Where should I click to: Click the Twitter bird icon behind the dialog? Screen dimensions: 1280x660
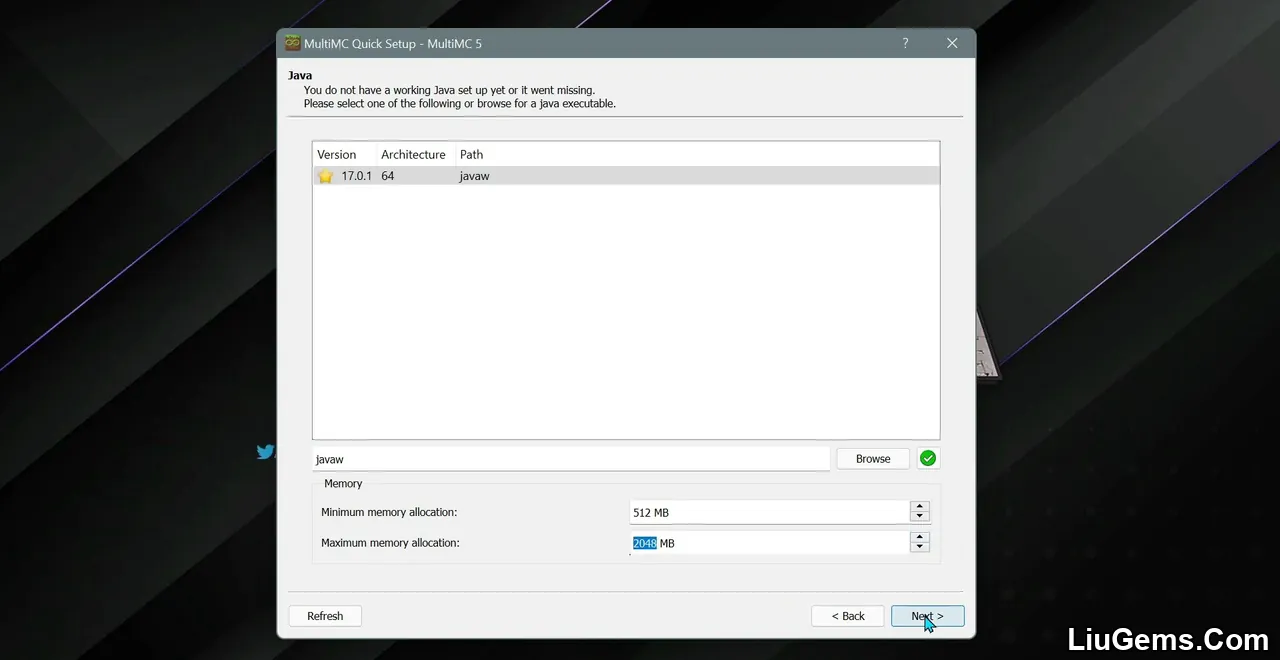coord(264,452)
